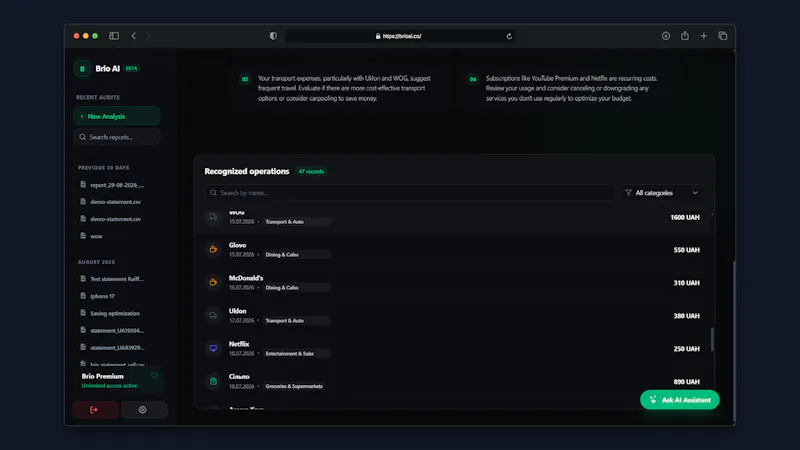Click the 380 UAH amount for Uklon

coord(686,316)
